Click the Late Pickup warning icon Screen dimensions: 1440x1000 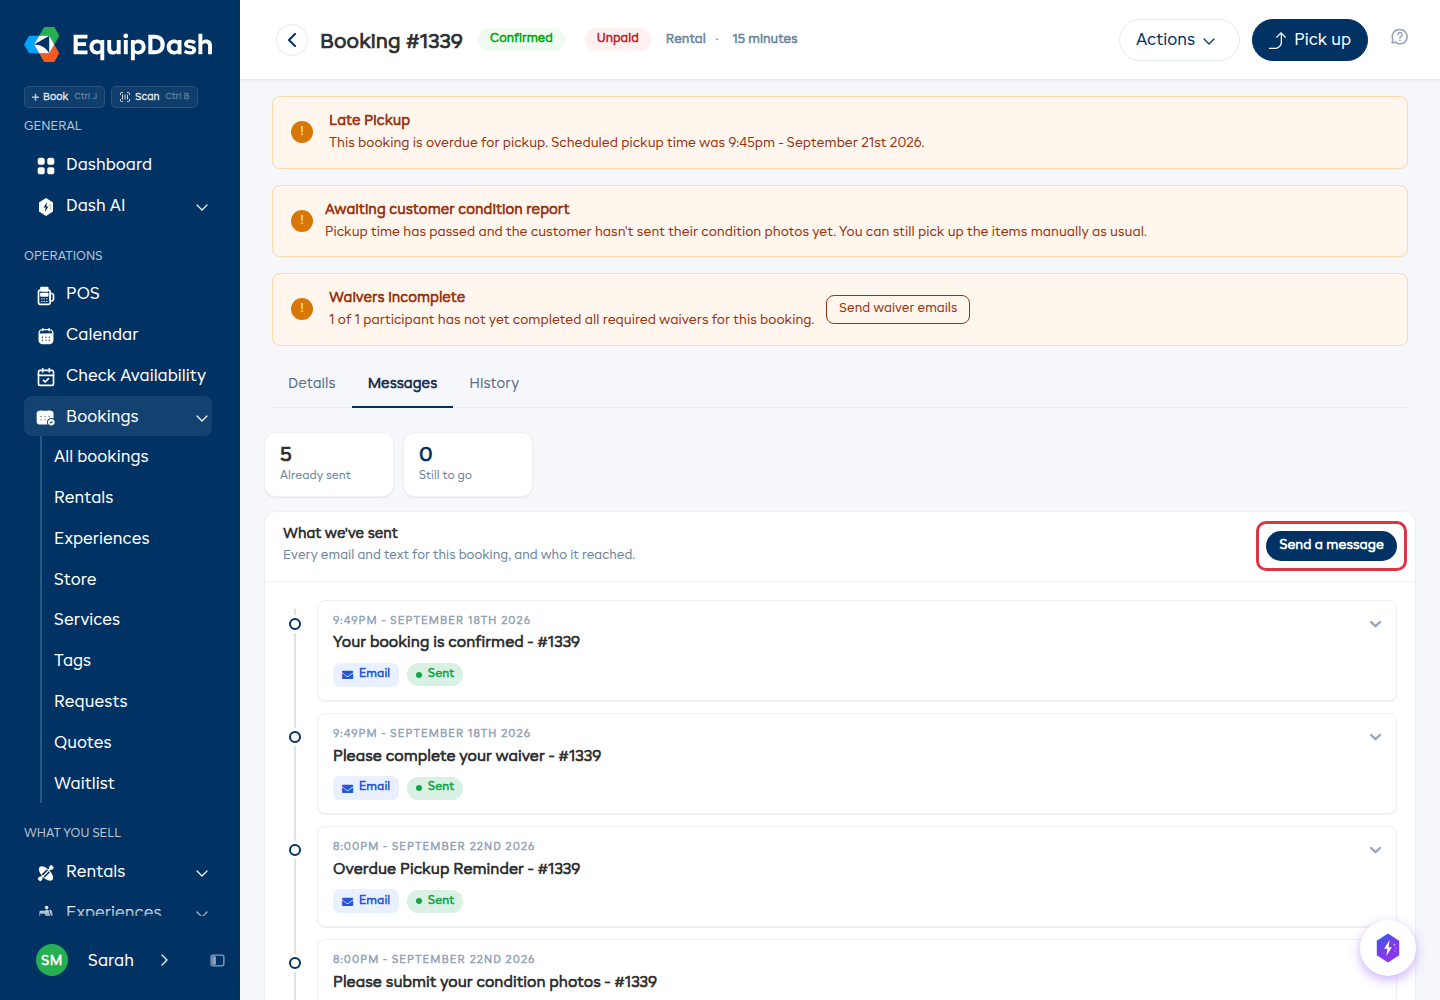click(302, 132)
